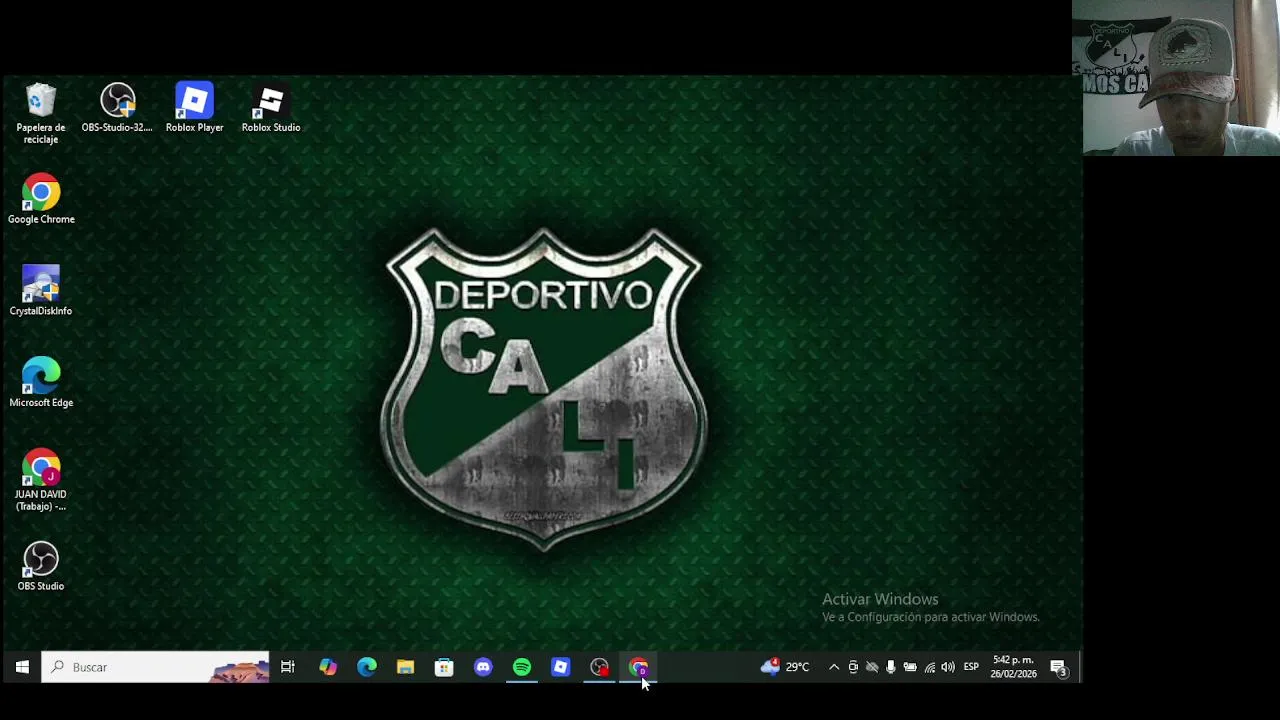The width and height of the screenshot is (1280, 720).
Task: Select the Microsoft Edge desktop shortcut
Action: pyautogui.click(x=41, y=383)
